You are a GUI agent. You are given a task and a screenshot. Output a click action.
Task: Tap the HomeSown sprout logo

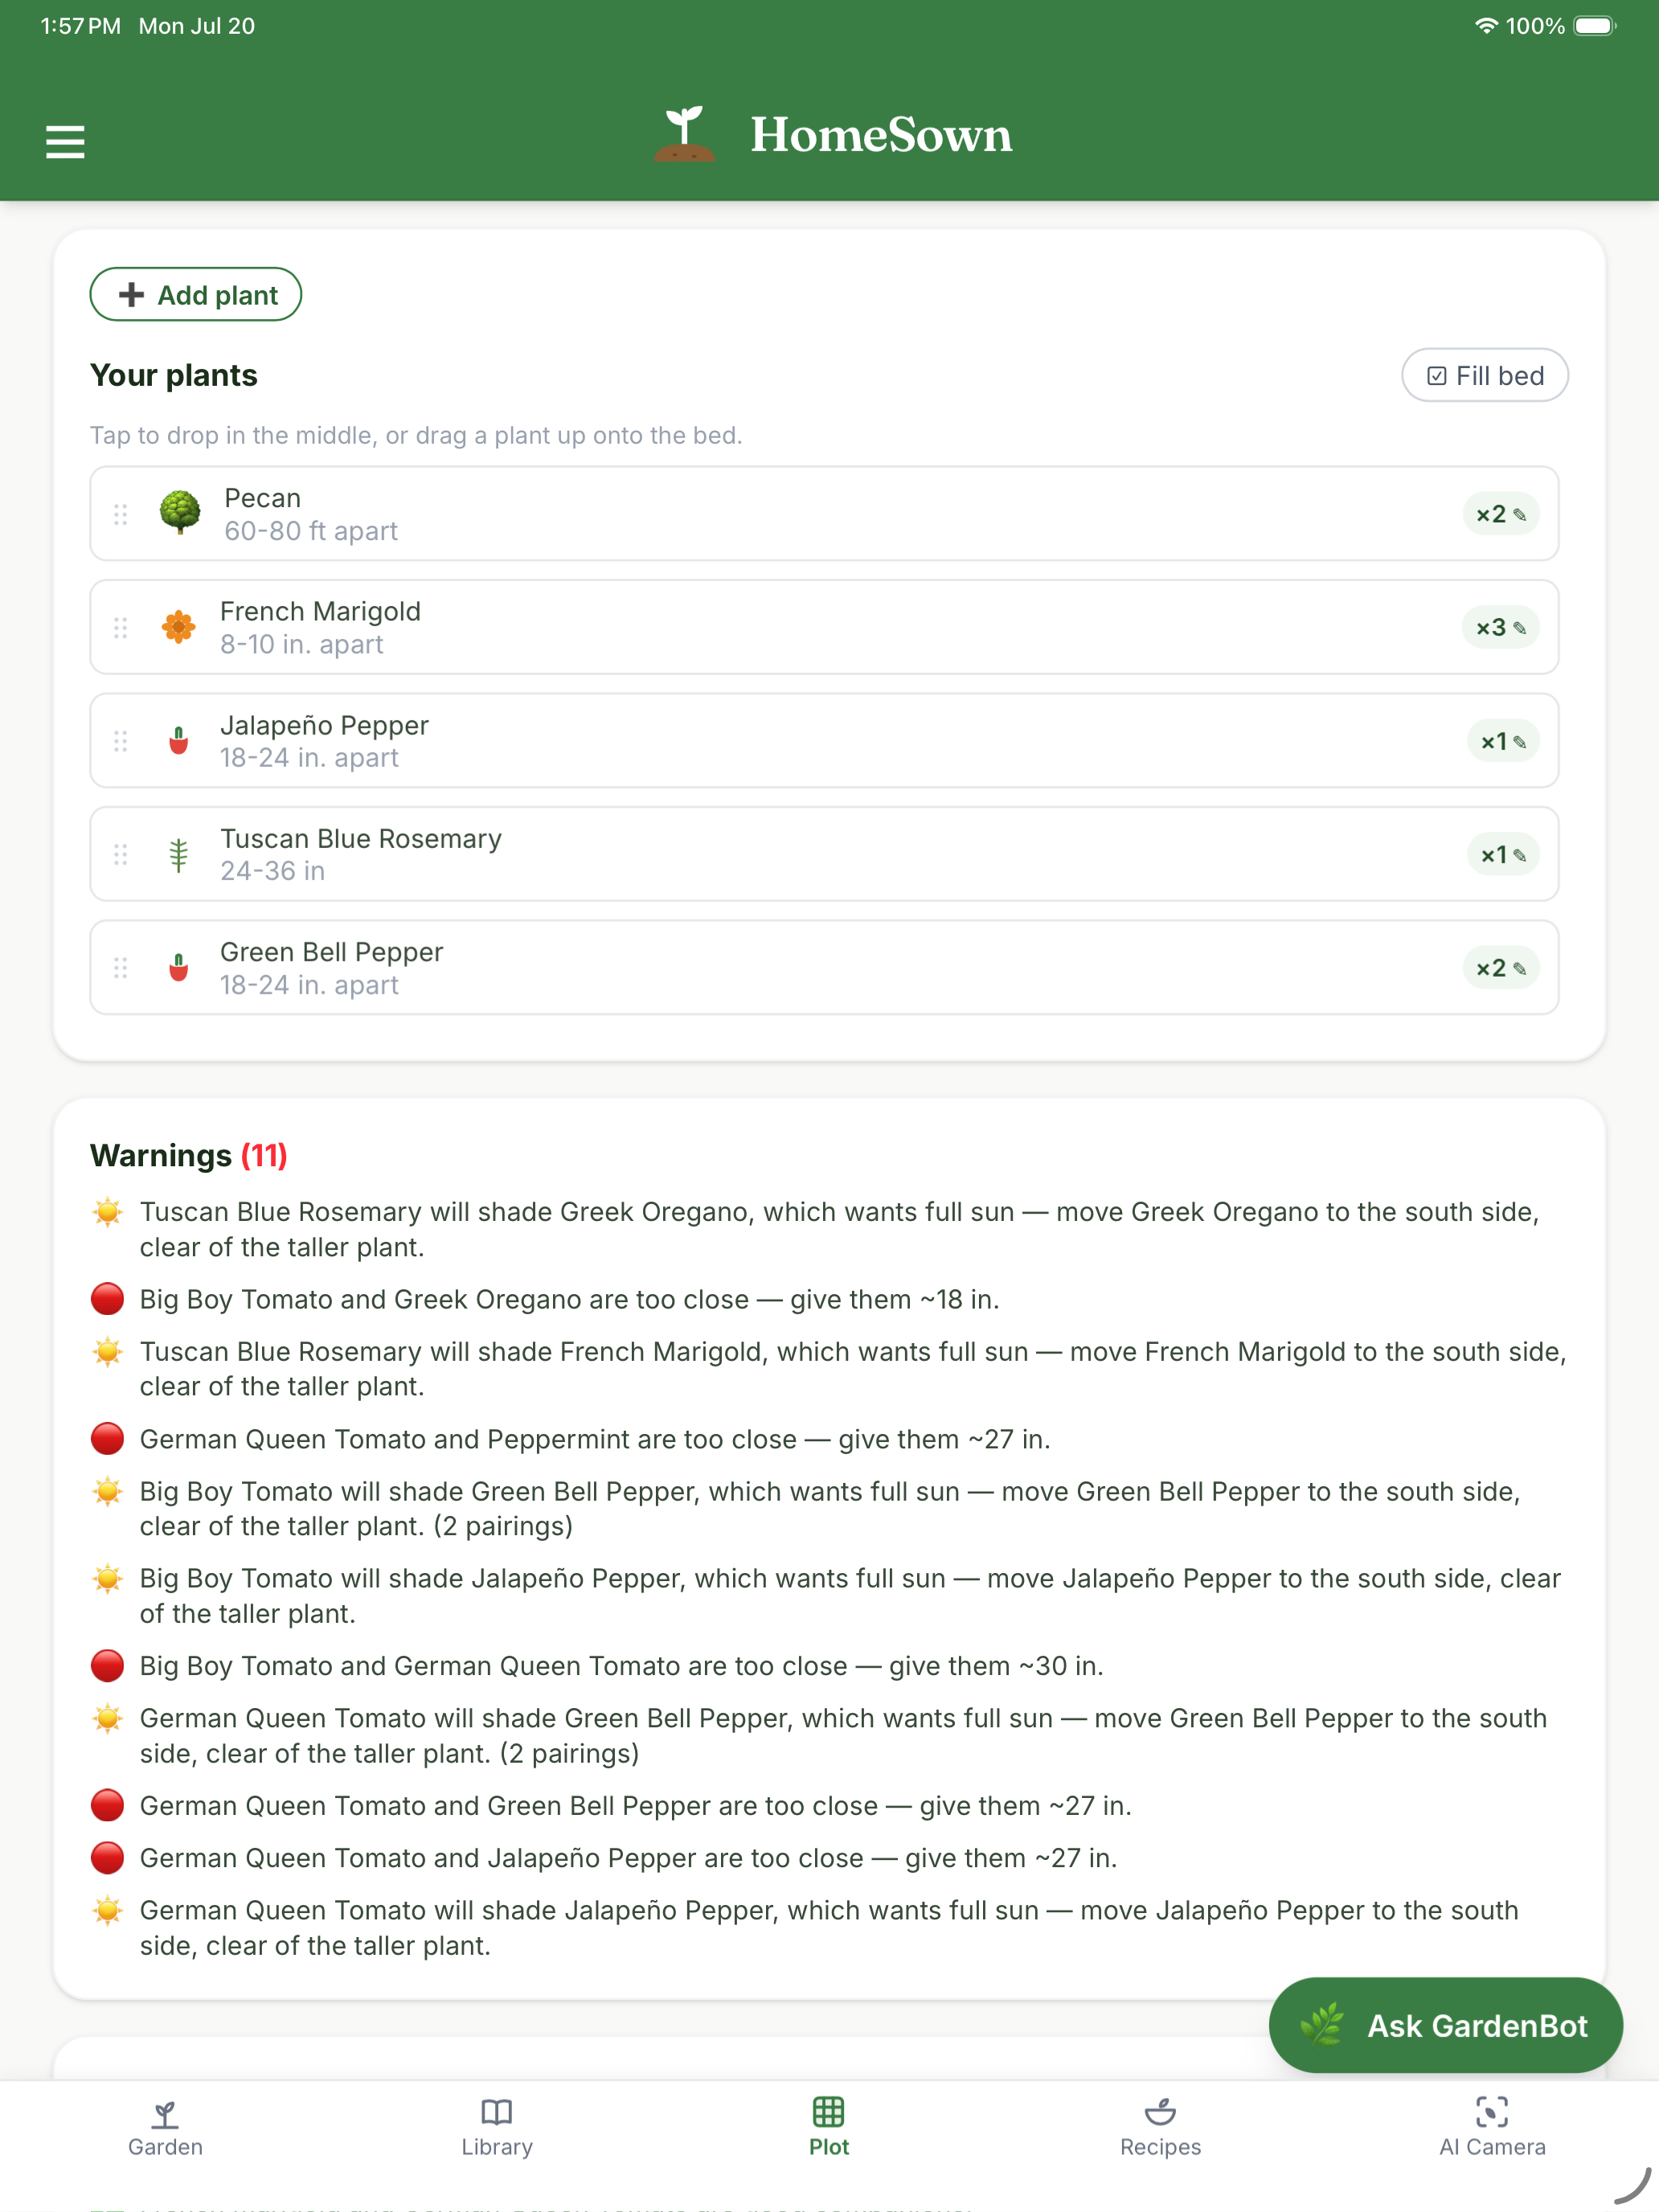pyautogui.click(x=684, y=134)
